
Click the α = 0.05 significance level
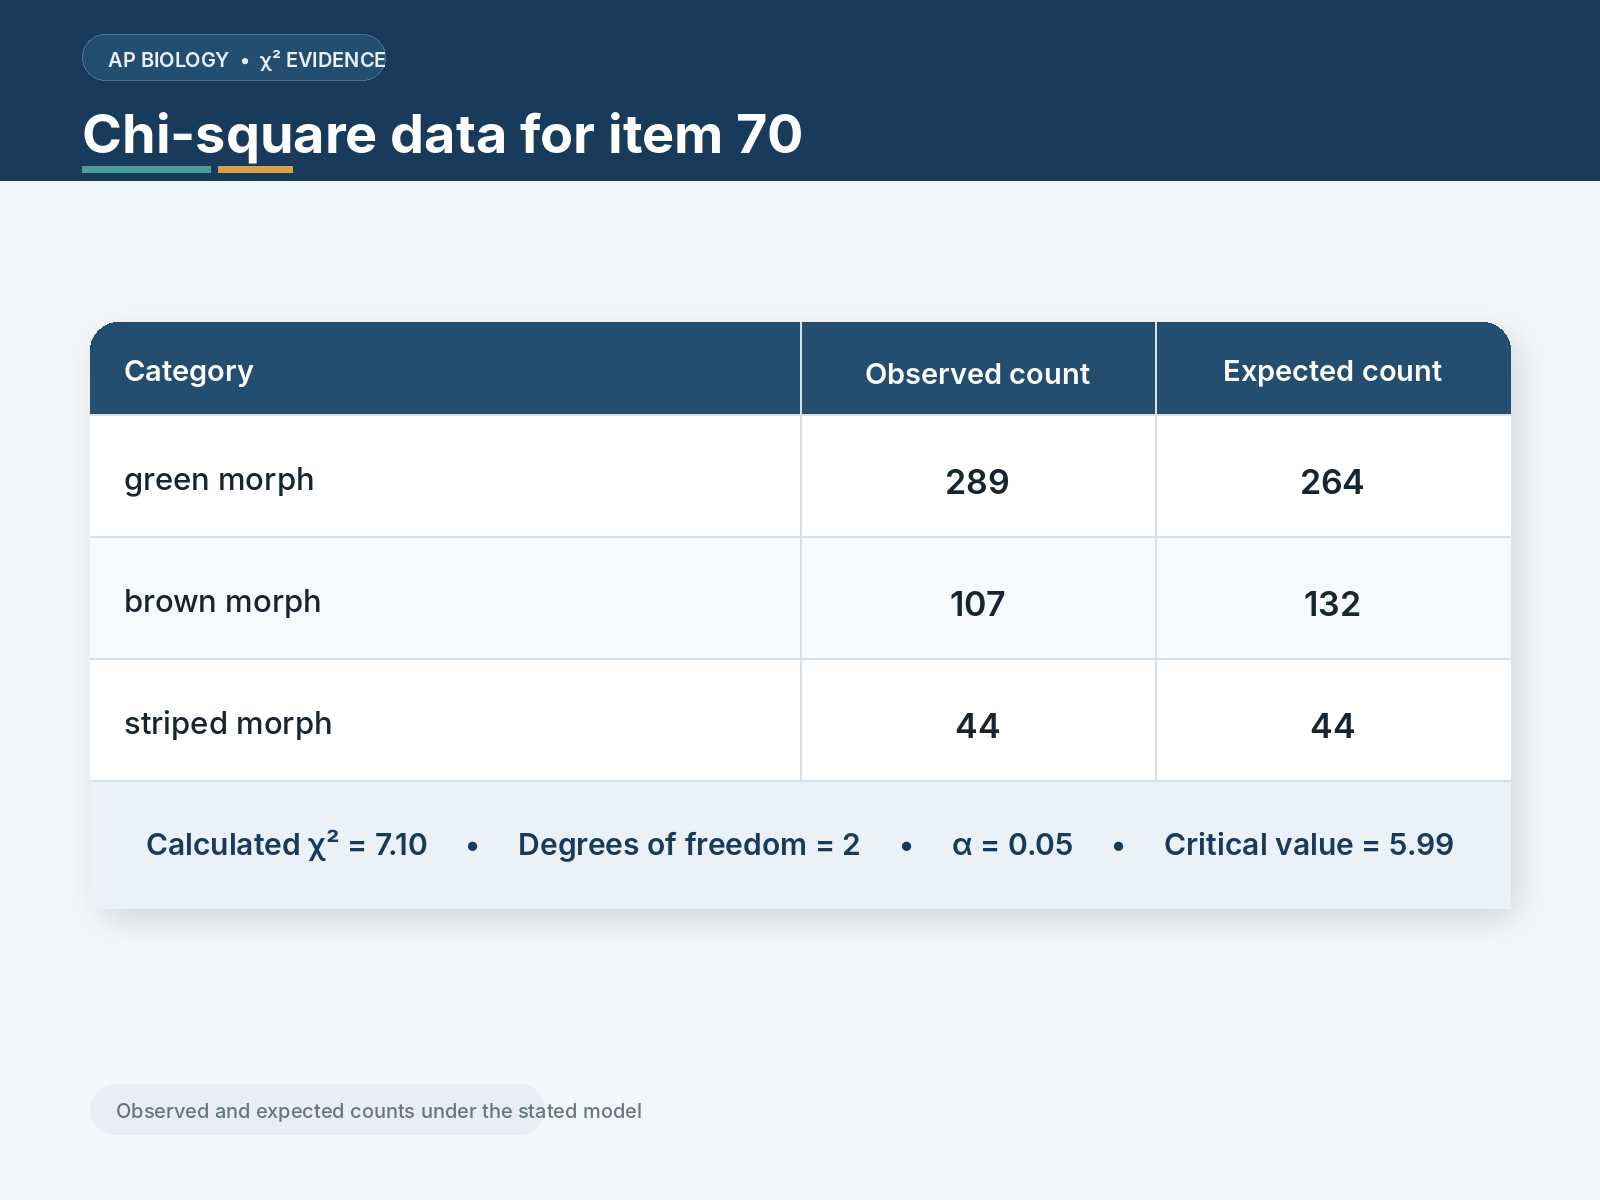point(1012,845)
